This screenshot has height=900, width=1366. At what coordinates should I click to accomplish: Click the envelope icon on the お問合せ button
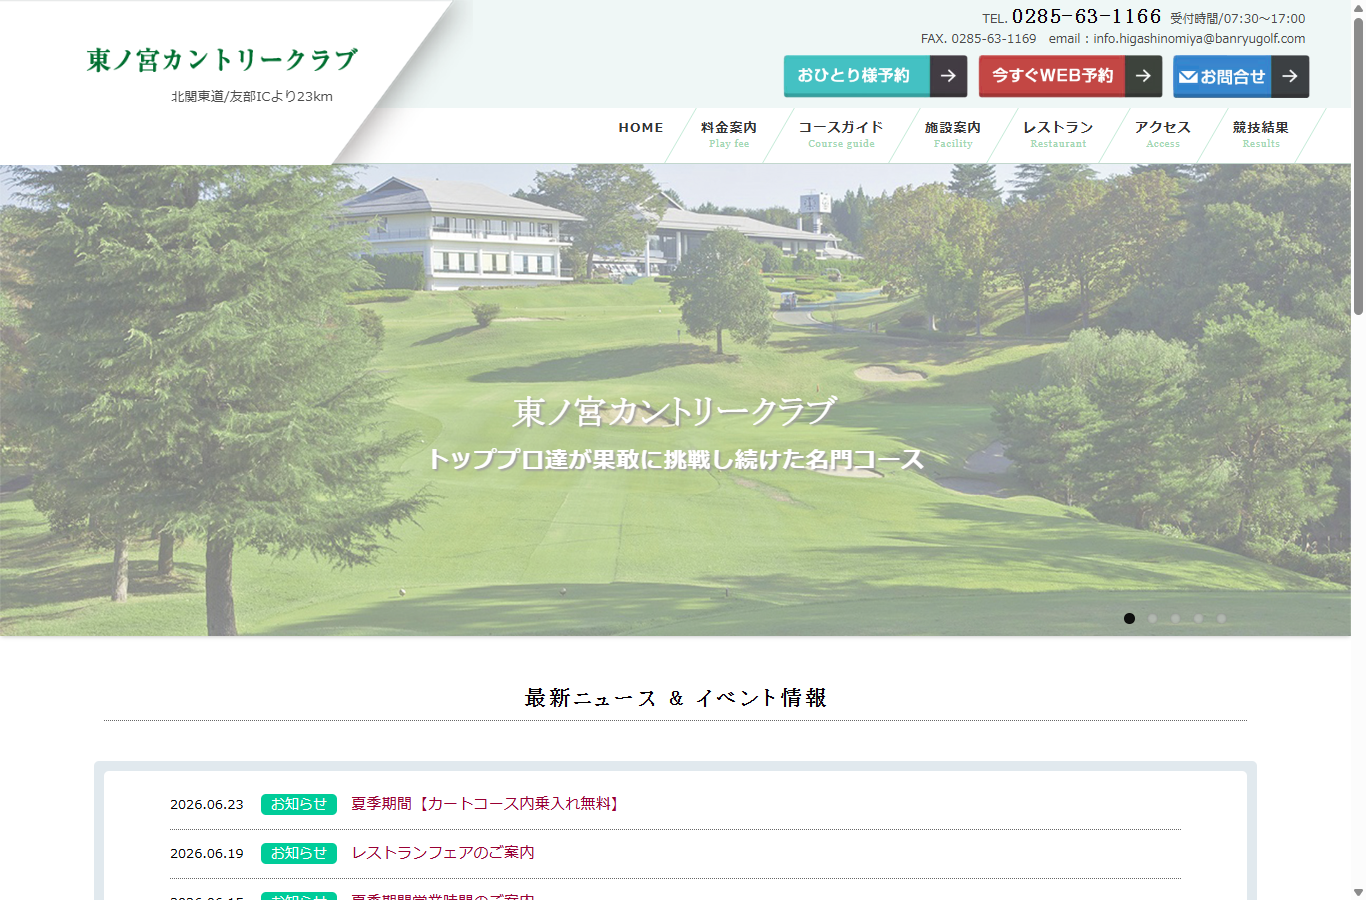pyautogui.click(x=1188, y=77)
